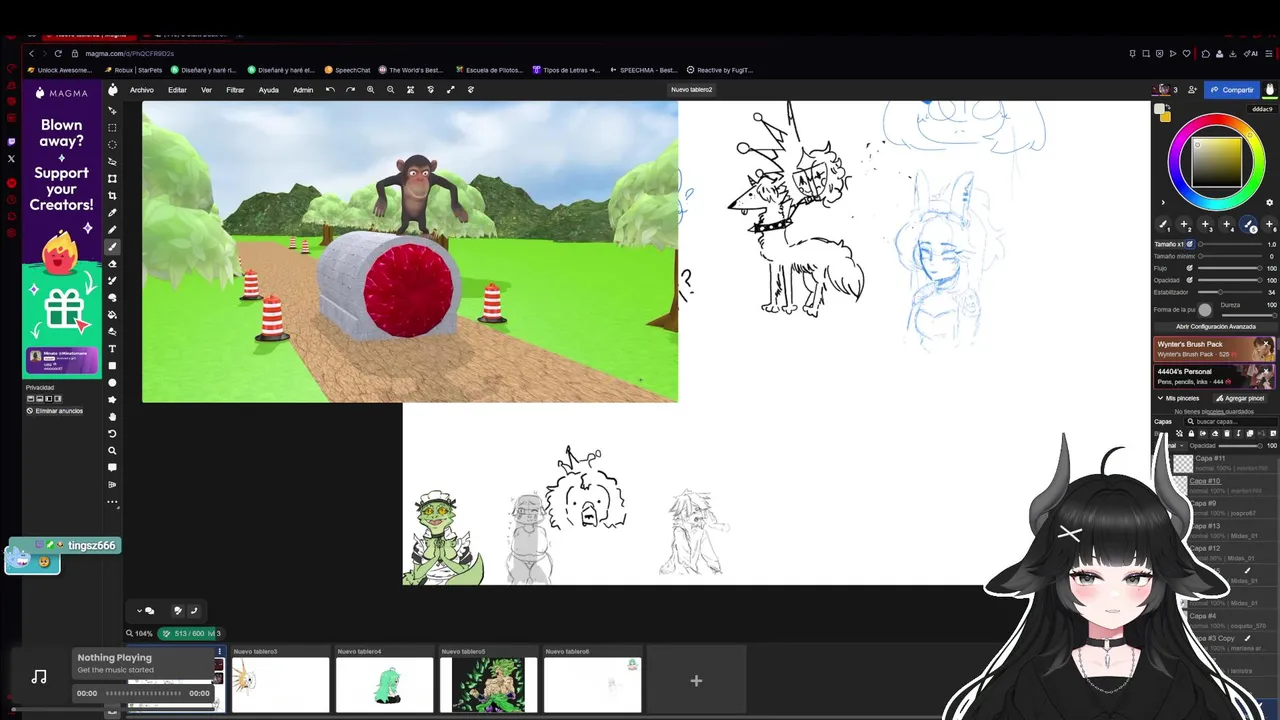1280x720 pixels.
Task: Select the Transform tool
Action: (x=112, y=177)
